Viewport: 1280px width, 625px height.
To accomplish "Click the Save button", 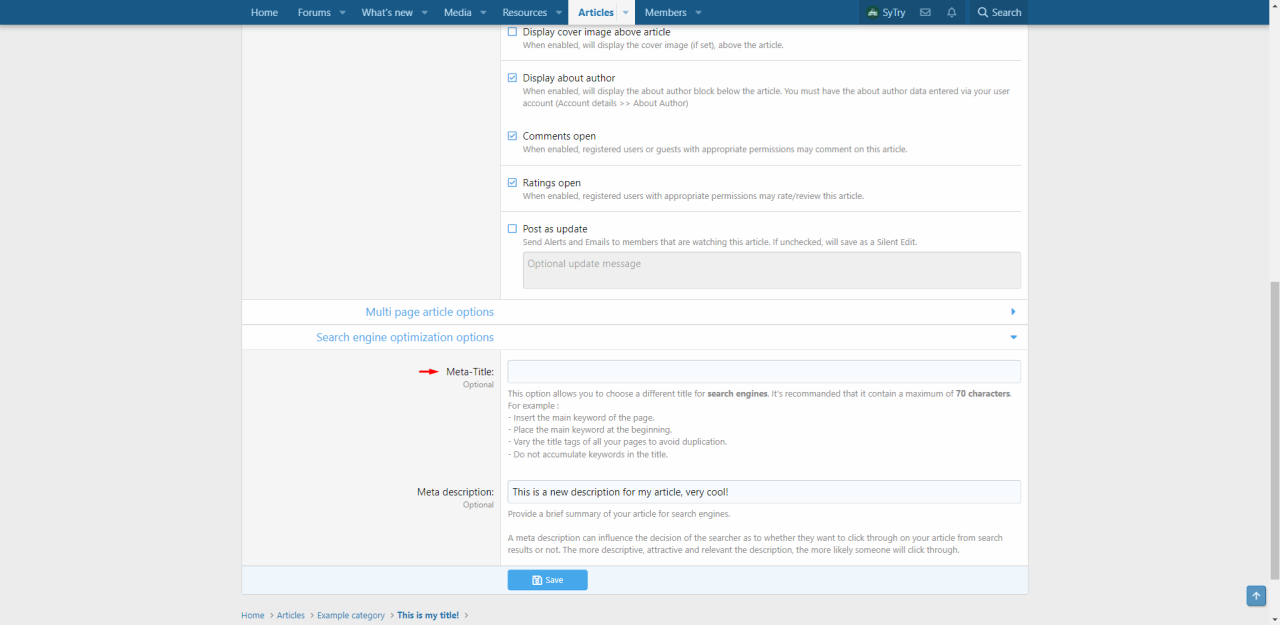I will click(547, 580).
